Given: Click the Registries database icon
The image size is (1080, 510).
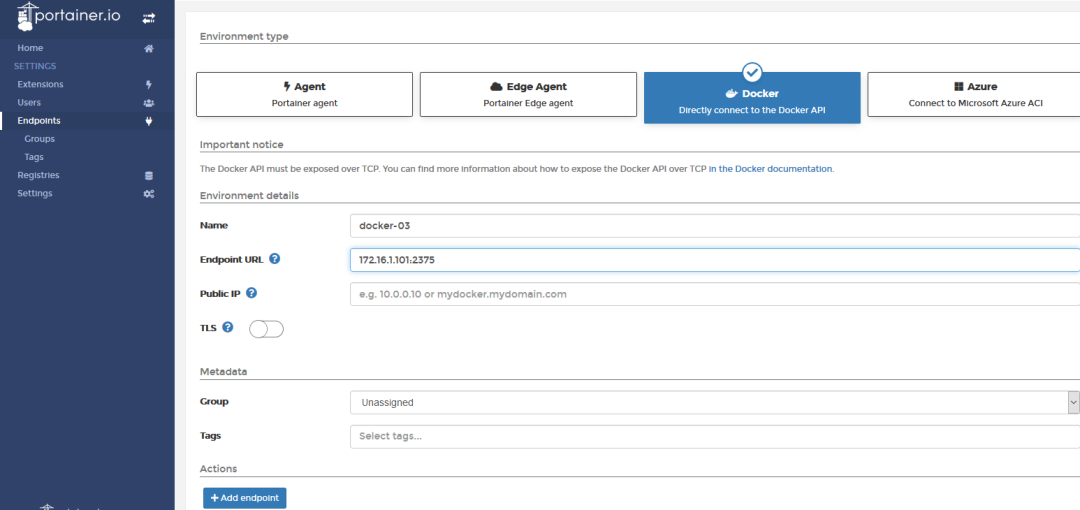Looking at the screenshot, I should [149, 176].
